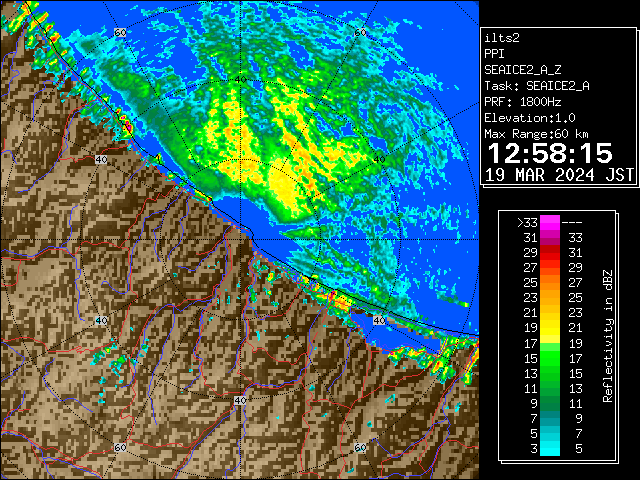Select the 'ilts2' radar site label
This screenshot has width=640, height=480.
click(502, 38)
